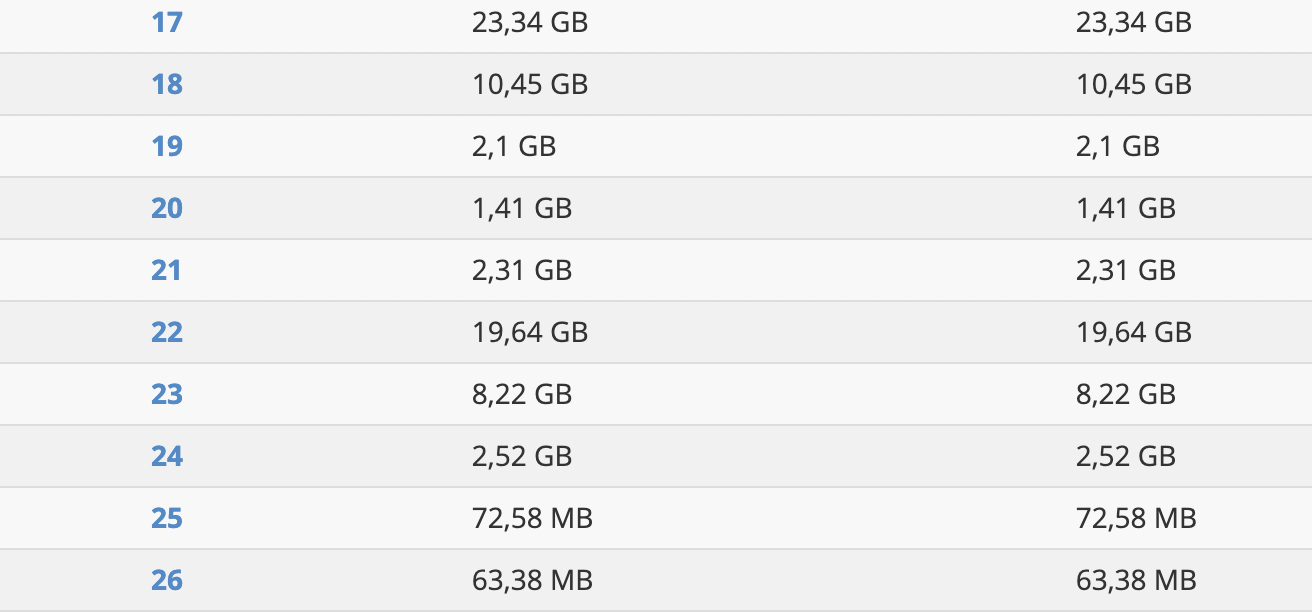
Task: Click link 23 in the list
Action: tap(167, 394)
